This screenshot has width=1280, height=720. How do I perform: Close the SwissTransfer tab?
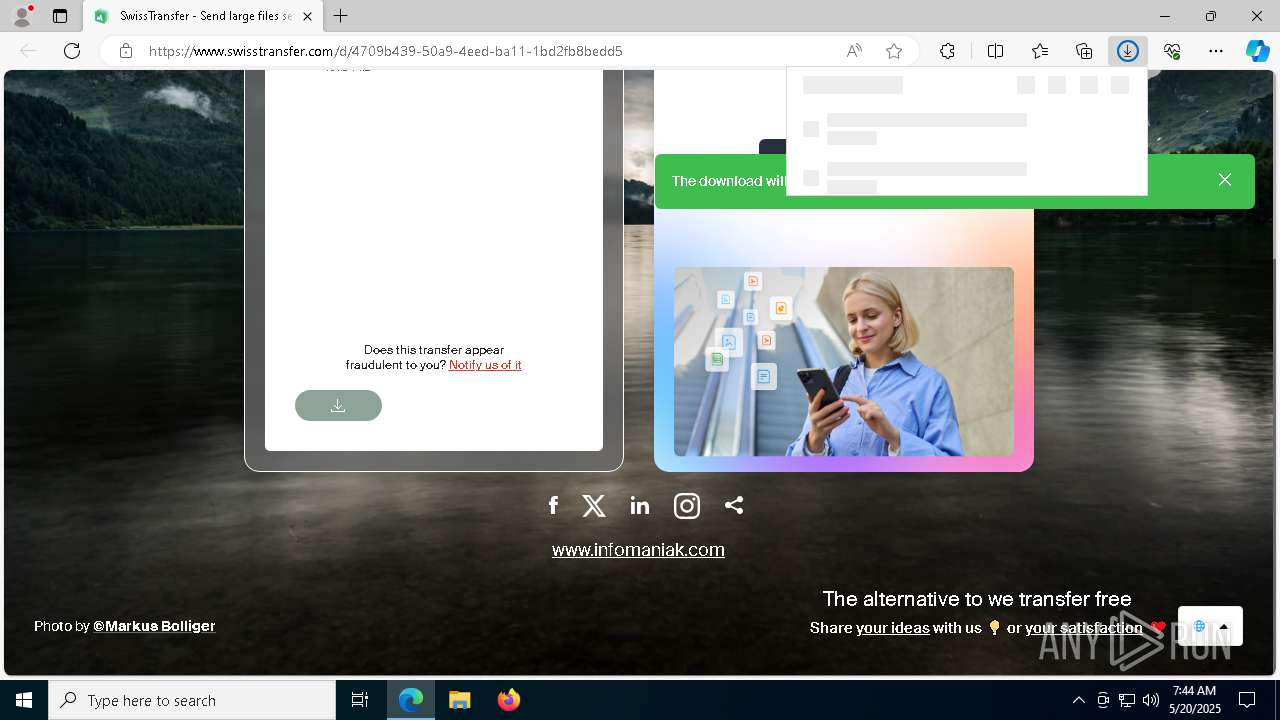308,16
